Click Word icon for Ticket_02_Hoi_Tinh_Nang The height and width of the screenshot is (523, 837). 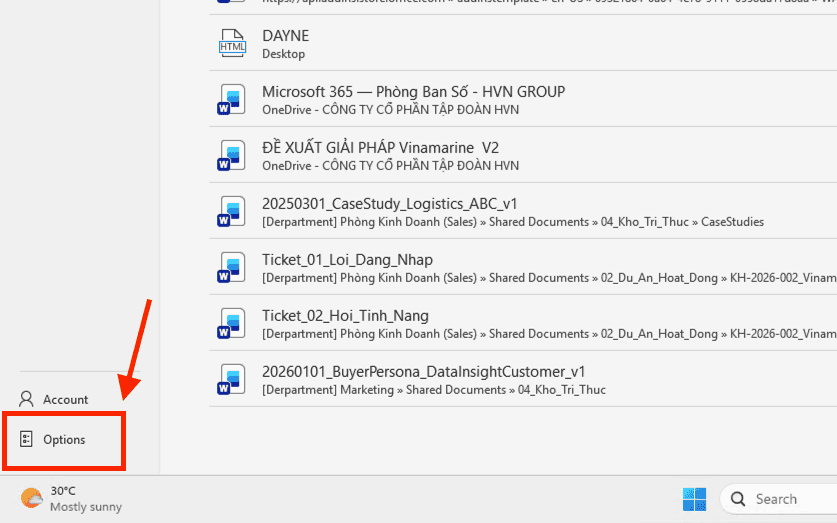(x=232, y=323)
